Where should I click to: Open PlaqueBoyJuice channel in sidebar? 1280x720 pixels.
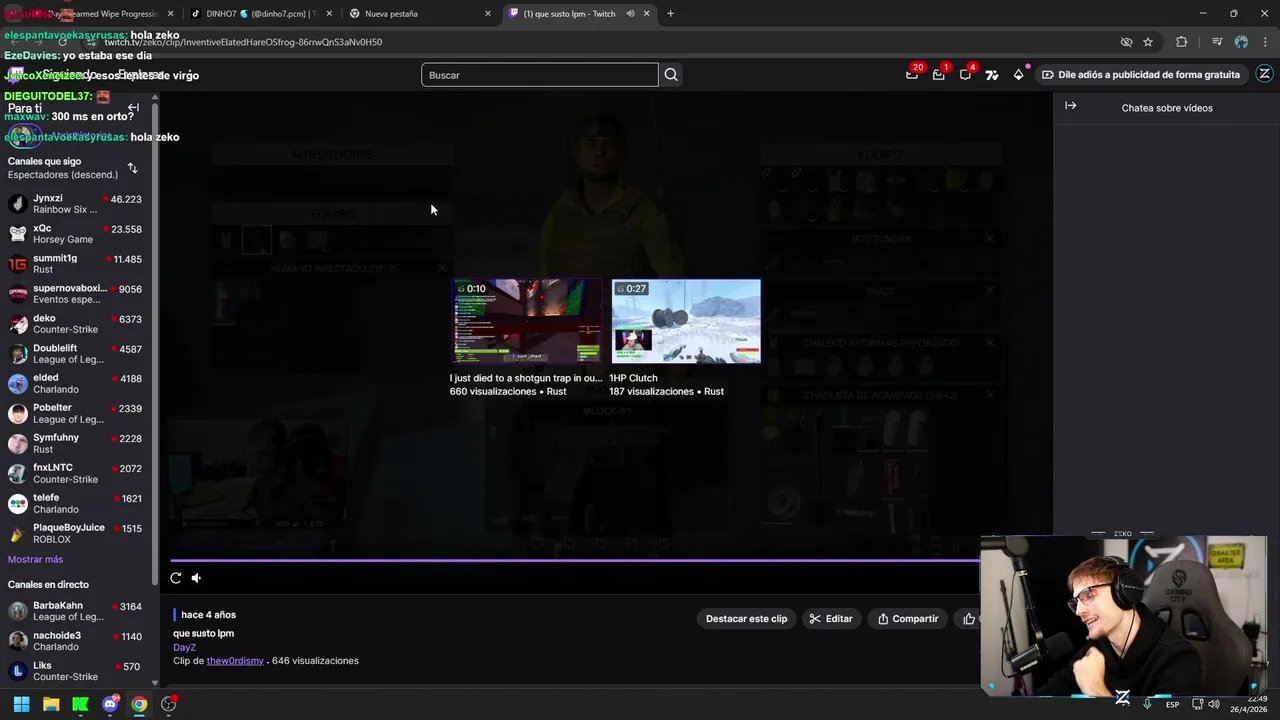[x=76, y=534]
